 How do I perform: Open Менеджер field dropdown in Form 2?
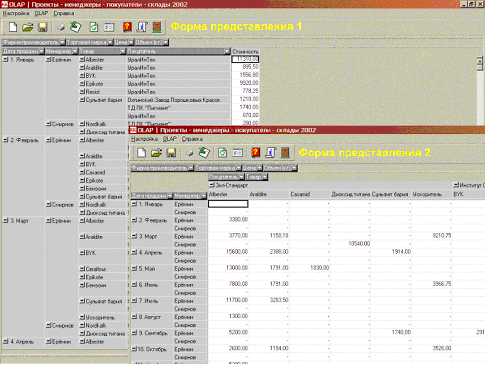coord(204,196)
